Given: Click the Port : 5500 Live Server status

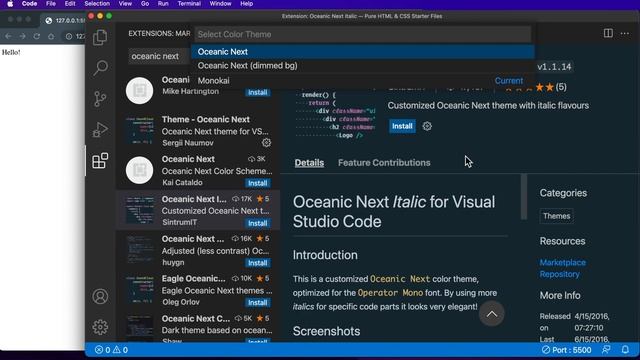Looking at the screenshot, I should [x=566, y=350].
